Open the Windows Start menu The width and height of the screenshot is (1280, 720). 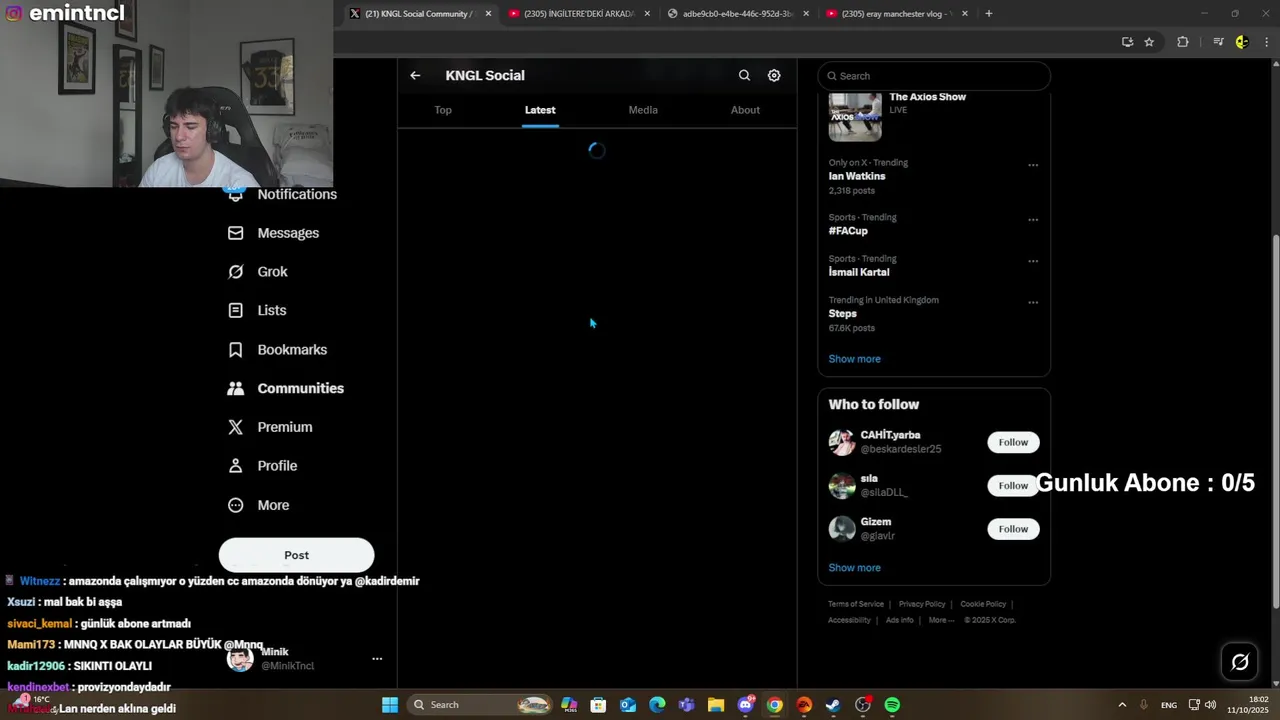coord(390,705)
